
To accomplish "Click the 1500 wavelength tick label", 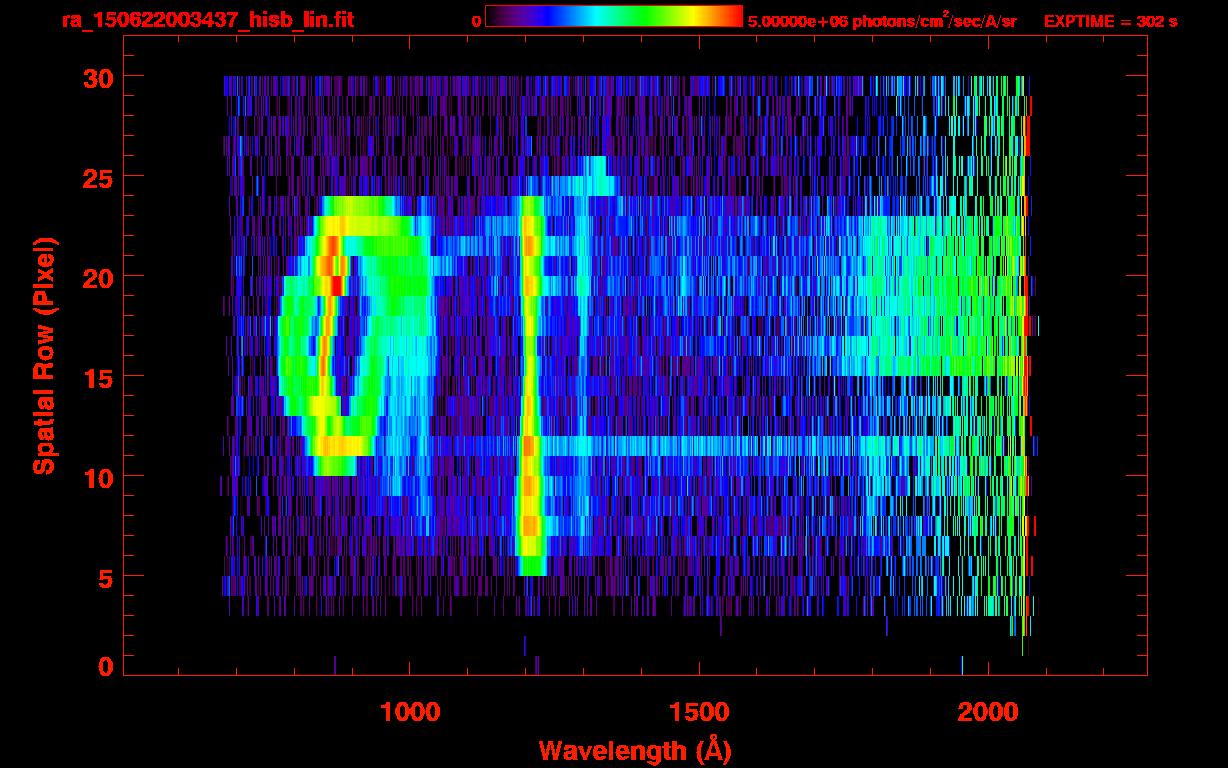I will (699, 712).
